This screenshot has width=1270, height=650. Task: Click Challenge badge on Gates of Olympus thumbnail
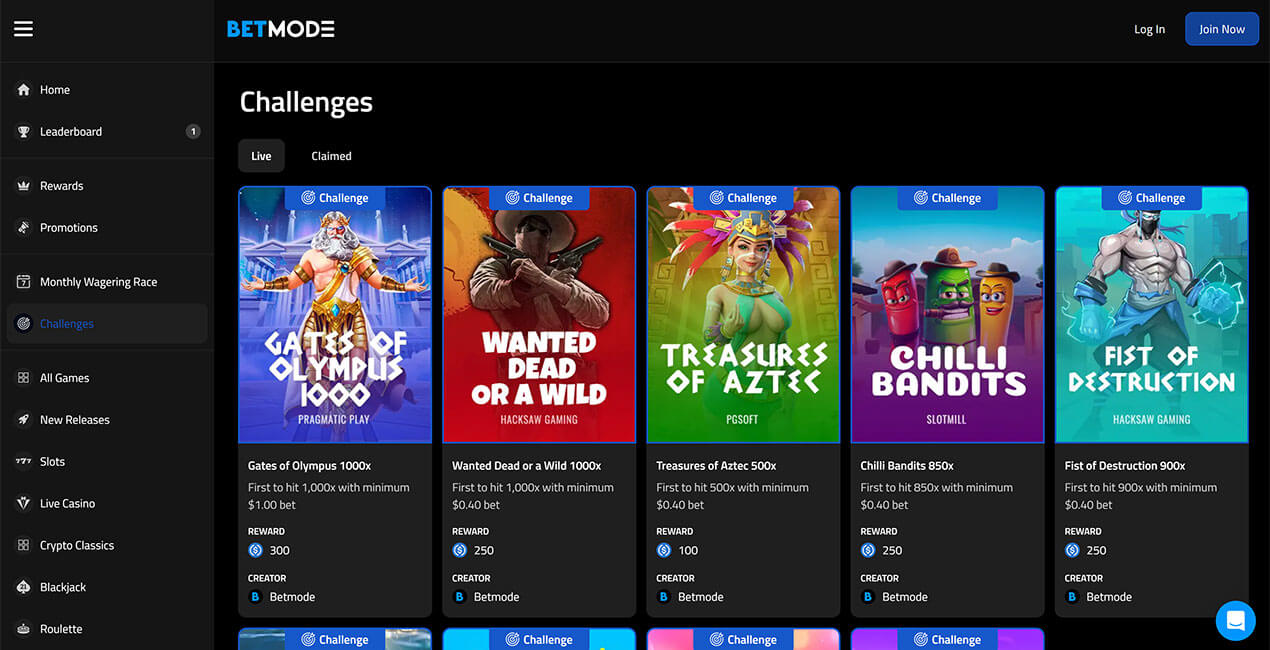(x=335, y=198)
